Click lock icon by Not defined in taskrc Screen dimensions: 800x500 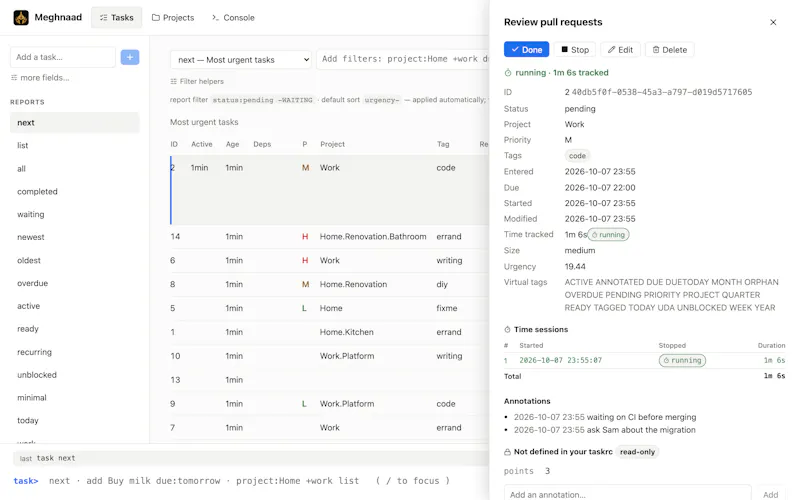[x=507, y=452]
